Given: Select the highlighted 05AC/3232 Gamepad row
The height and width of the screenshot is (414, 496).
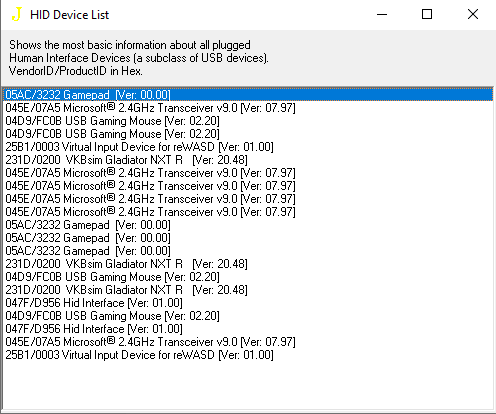Looking at the screenshot, I should pyautogui.click(x=248, y=95).
